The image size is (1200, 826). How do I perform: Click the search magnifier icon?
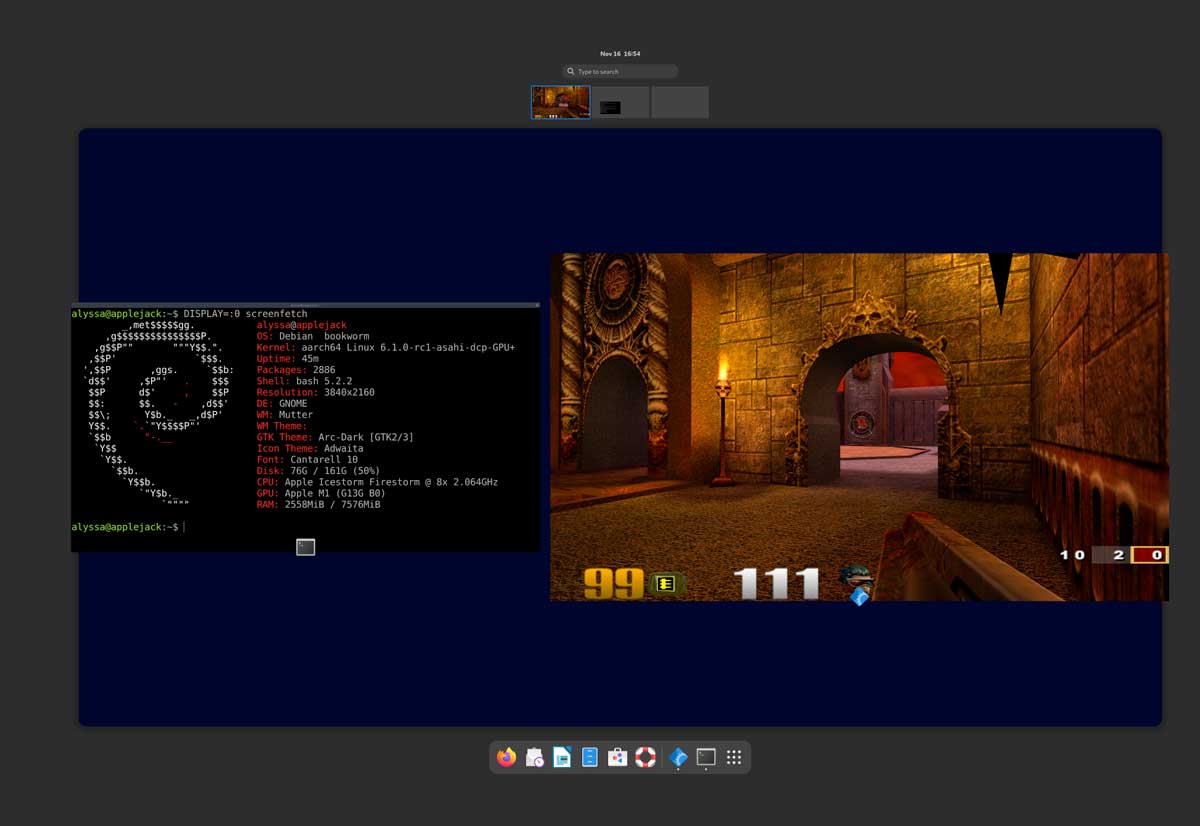(x=571, y=72)
